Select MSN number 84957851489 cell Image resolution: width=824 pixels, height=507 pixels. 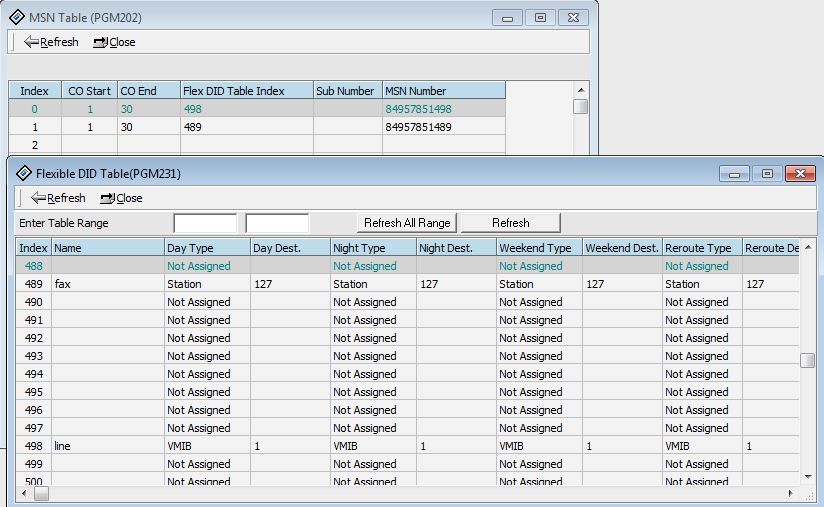(443, 127)
